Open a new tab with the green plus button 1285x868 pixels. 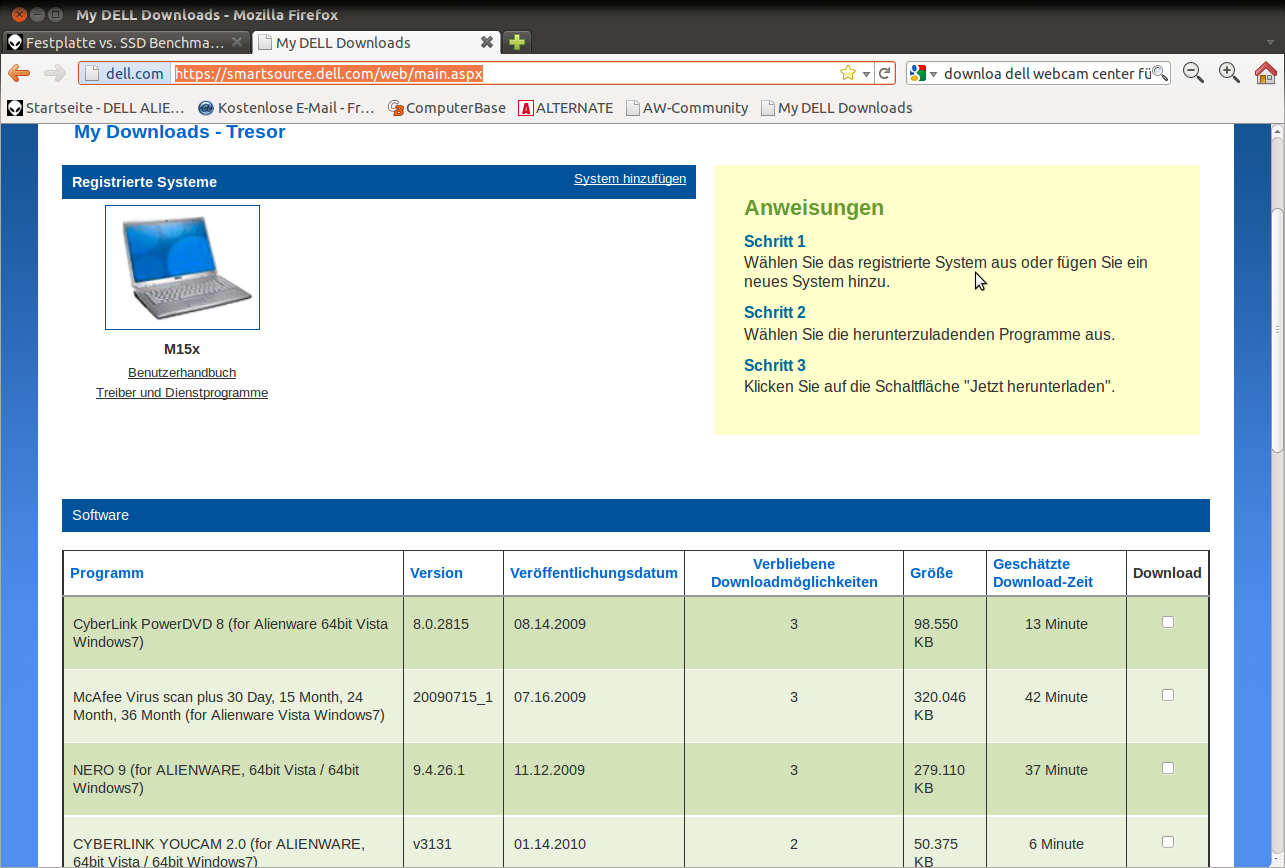[x=517, y=42]
